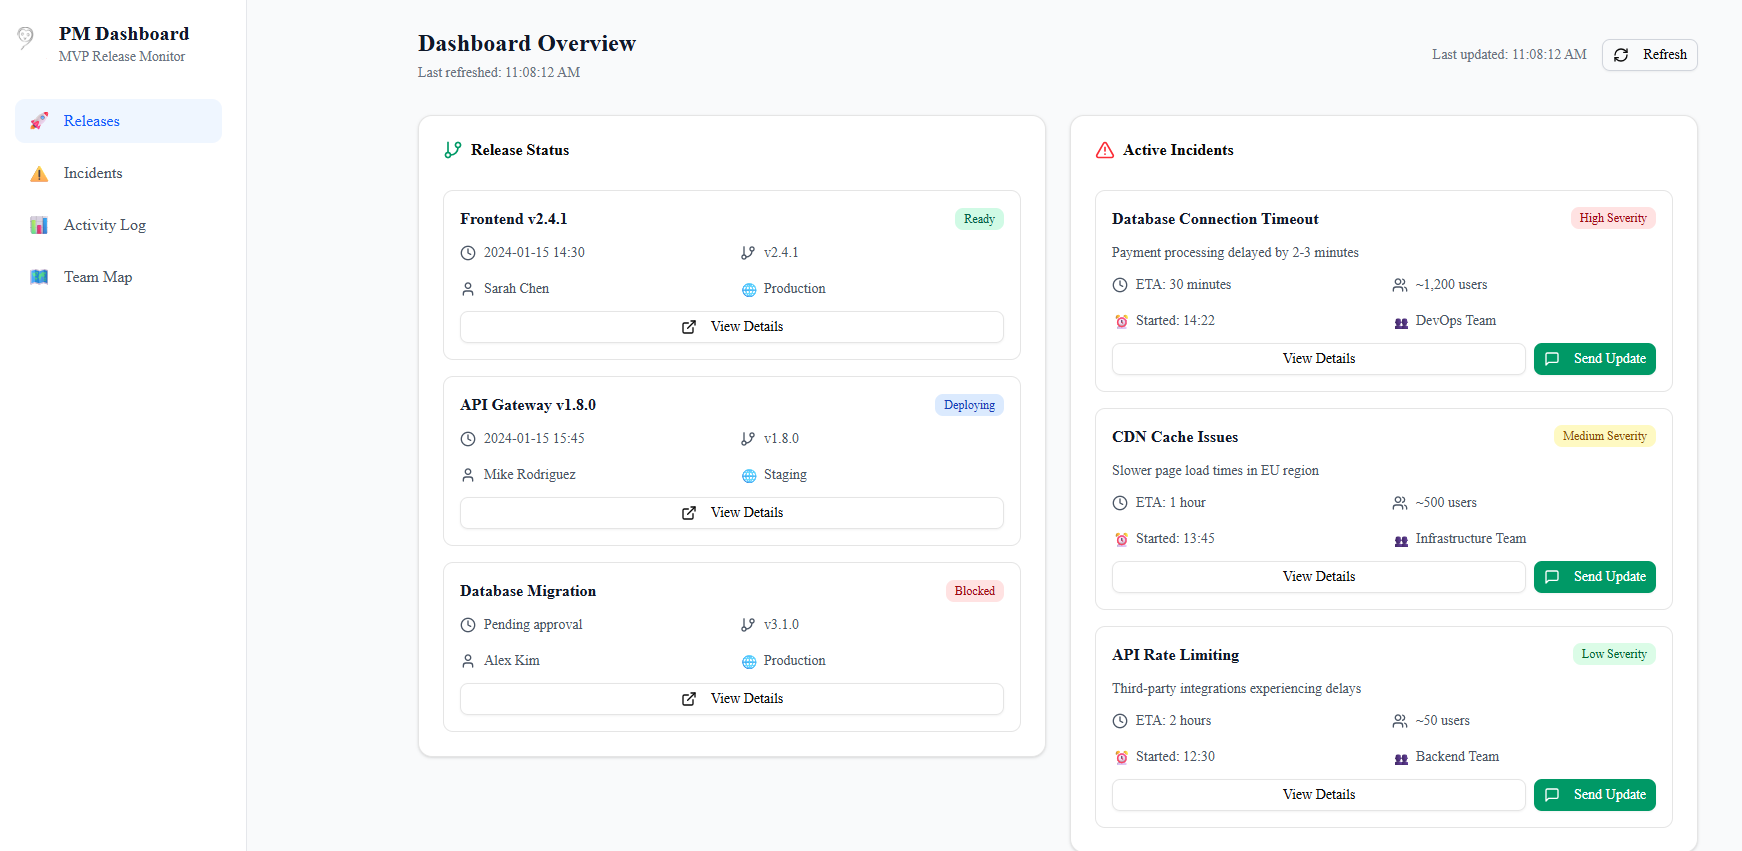Click the clock icon in Frontend v2.4.1 card

(x=468, y=253)
